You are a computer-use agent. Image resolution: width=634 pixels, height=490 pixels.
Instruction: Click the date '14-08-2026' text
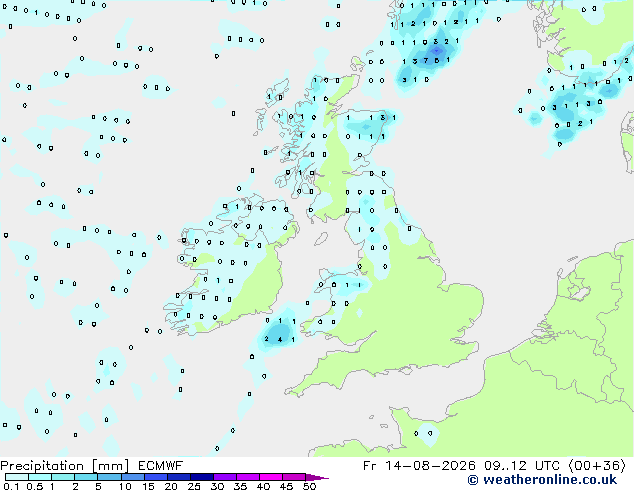coord(430,466)
